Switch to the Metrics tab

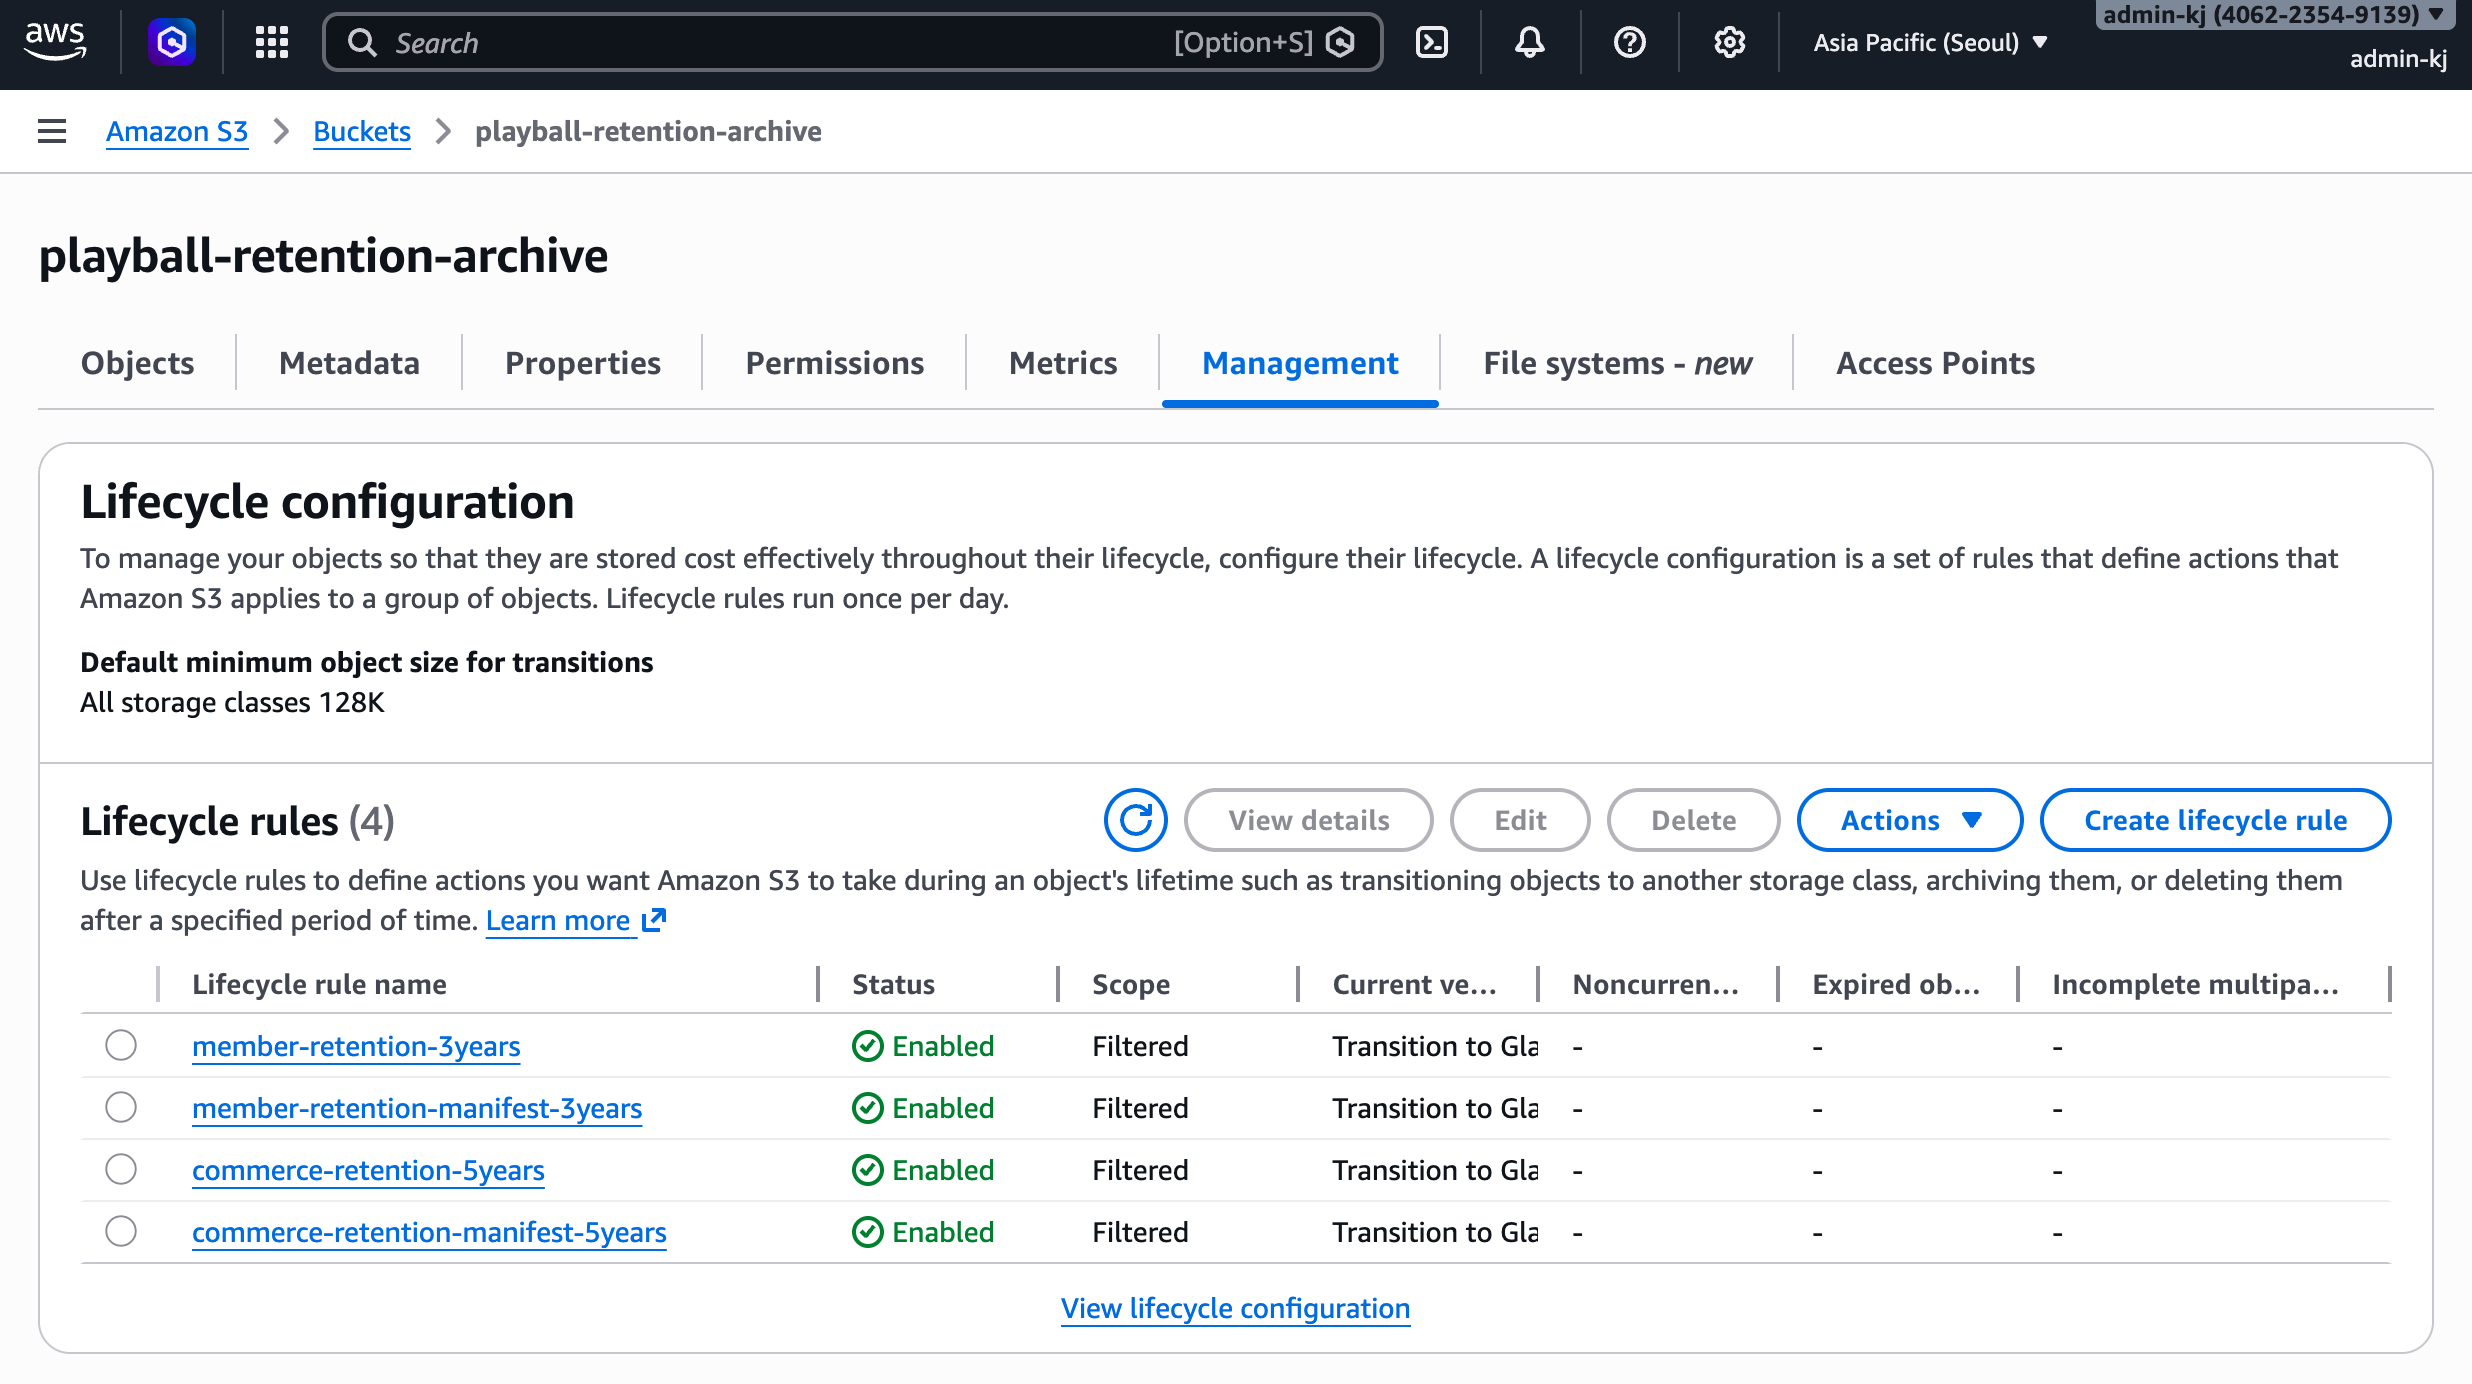pos(1062,363)
